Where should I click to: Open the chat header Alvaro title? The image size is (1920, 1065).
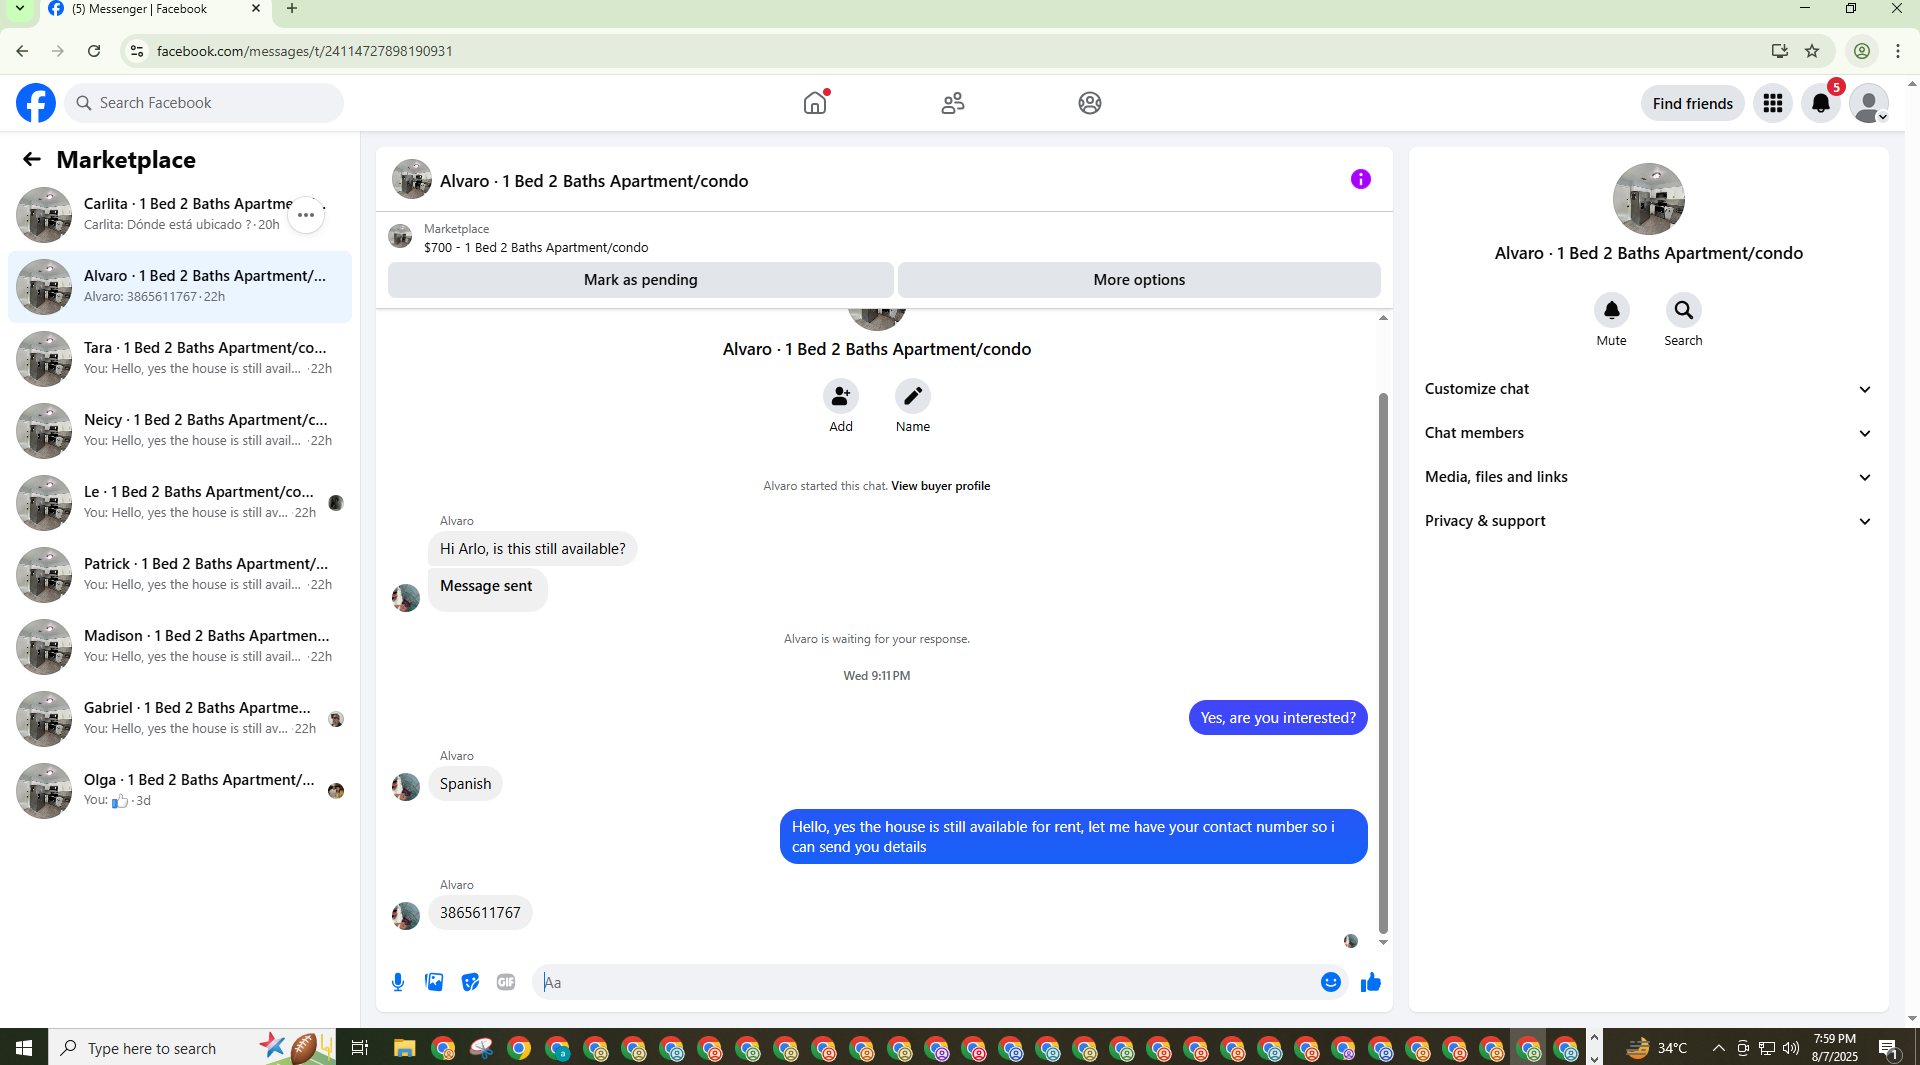tap(594, 181)
